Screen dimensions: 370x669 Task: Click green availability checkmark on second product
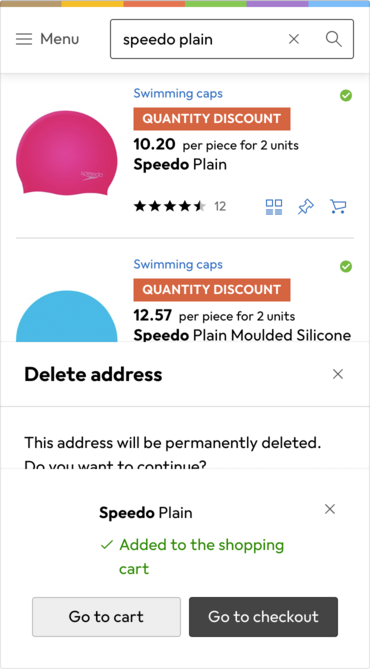[346, 267]
